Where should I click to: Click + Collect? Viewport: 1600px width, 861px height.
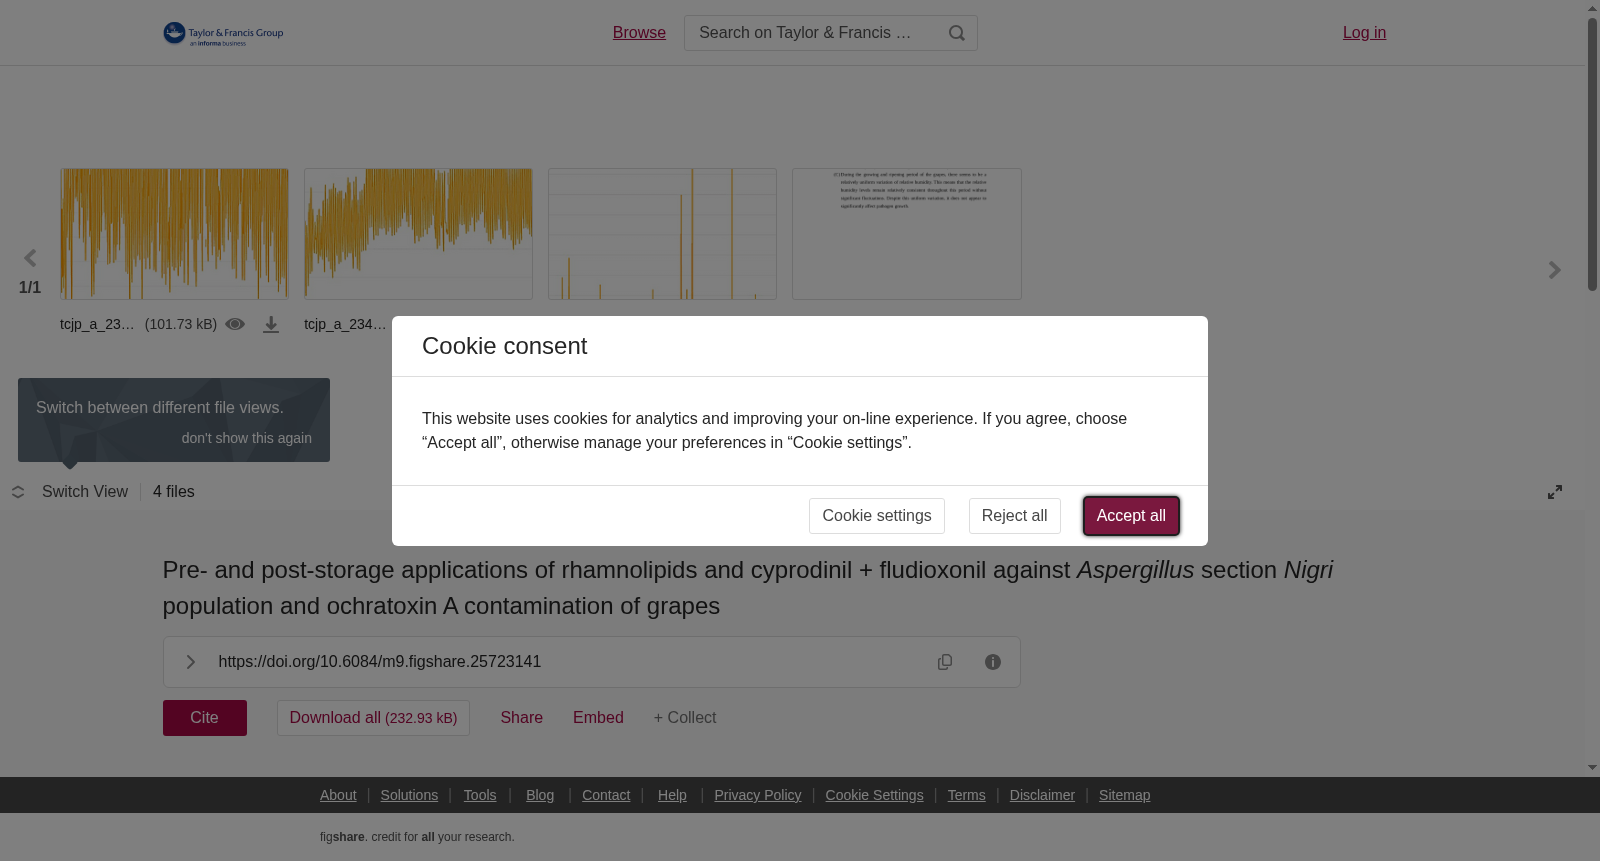coord(685,718)
